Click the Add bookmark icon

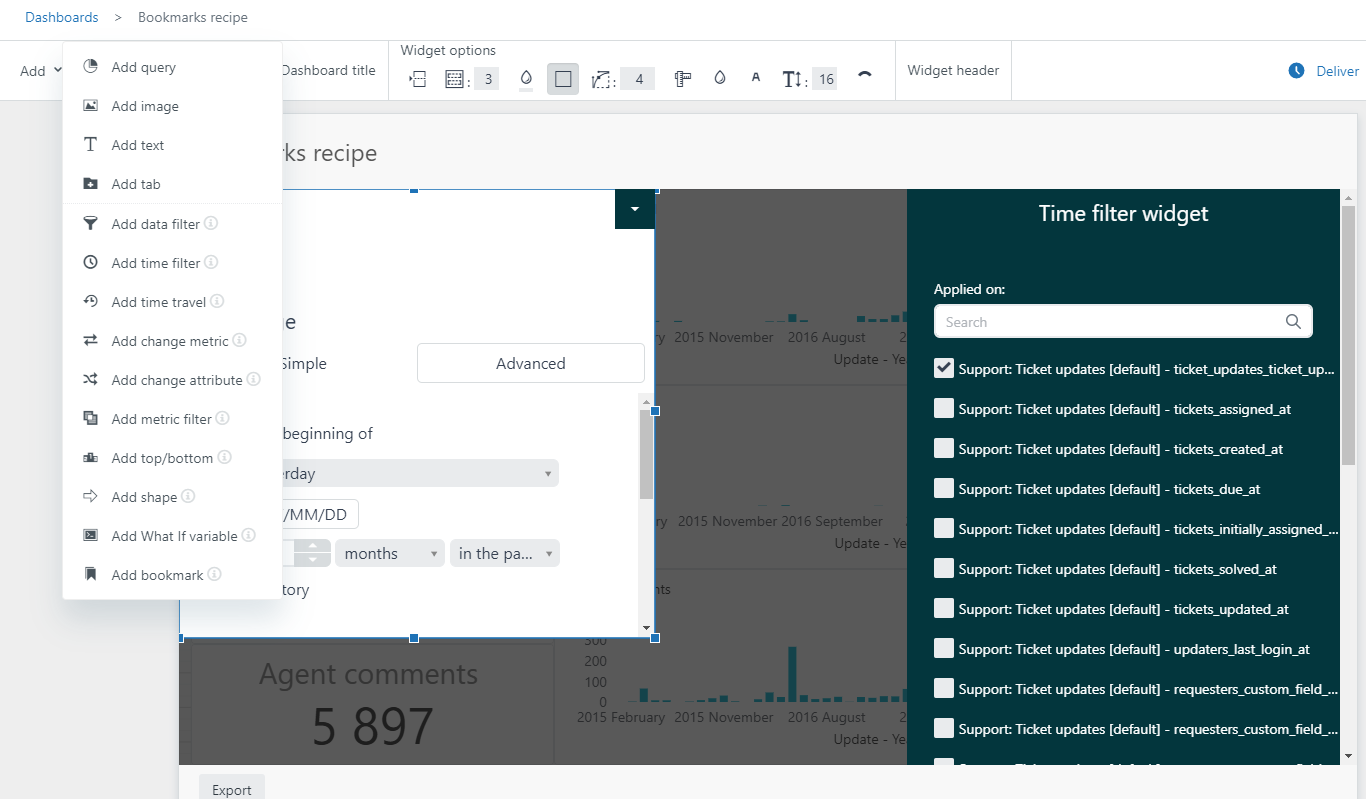pos(89,574)
